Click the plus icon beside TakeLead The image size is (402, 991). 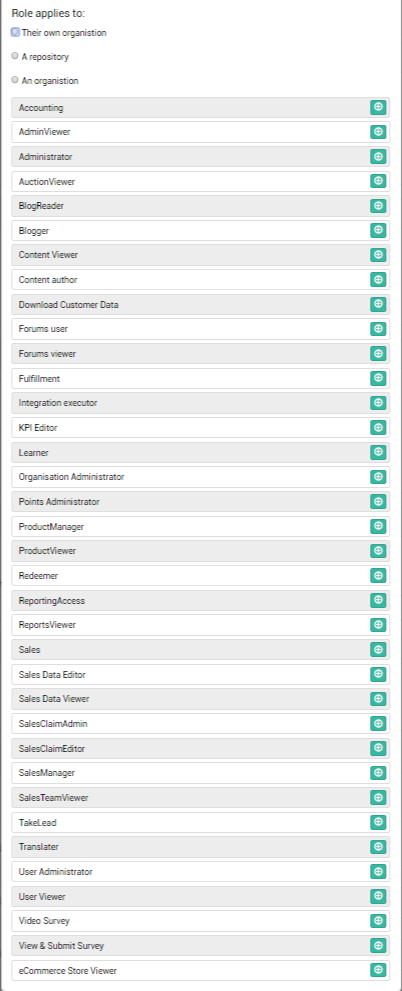coord(378,822)
